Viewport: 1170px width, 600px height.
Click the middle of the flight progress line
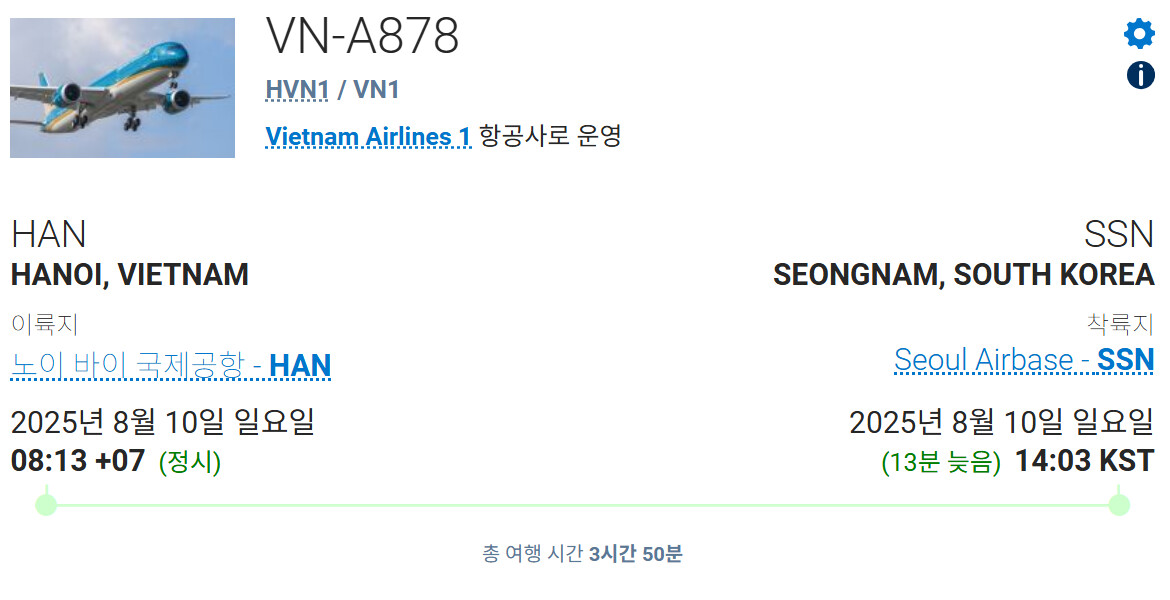click(582, 505)
